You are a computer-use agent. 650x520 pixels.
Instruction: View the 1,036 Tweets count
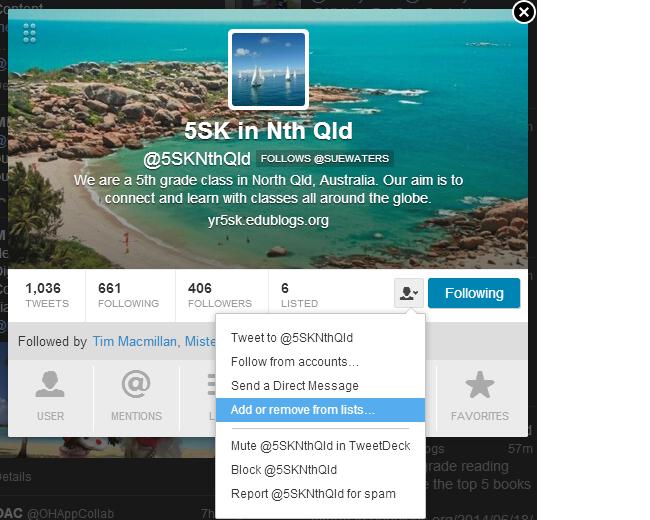point(47,295)
